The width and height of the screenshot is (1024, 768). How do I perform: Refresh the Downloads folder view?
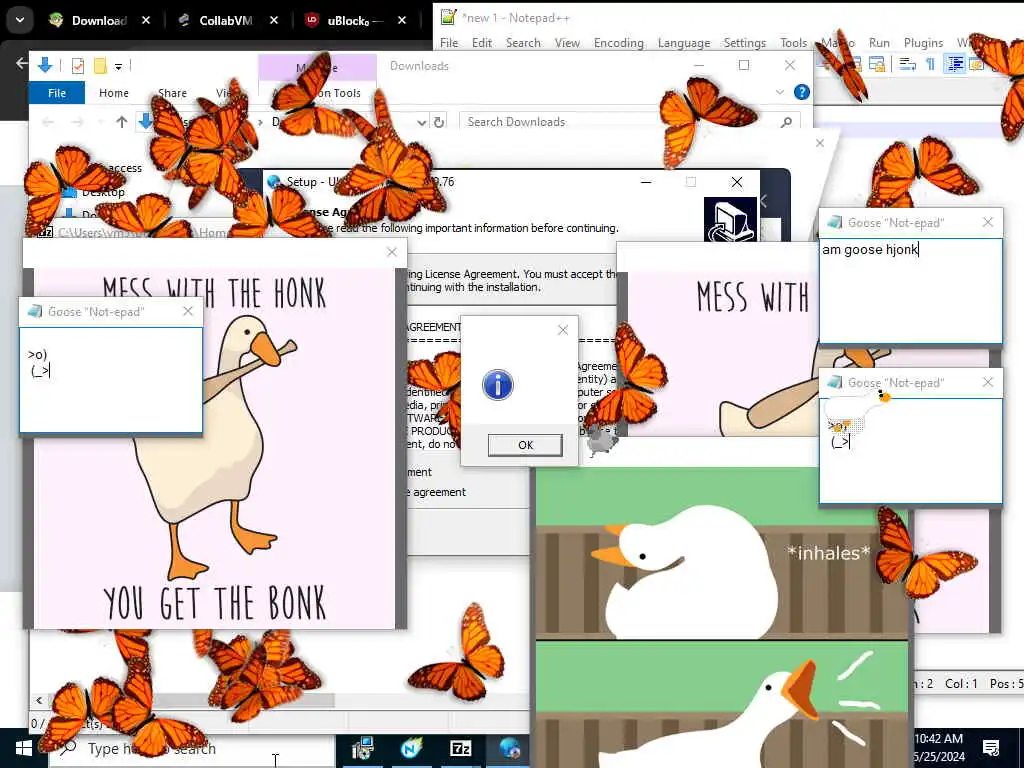point(440,121)
